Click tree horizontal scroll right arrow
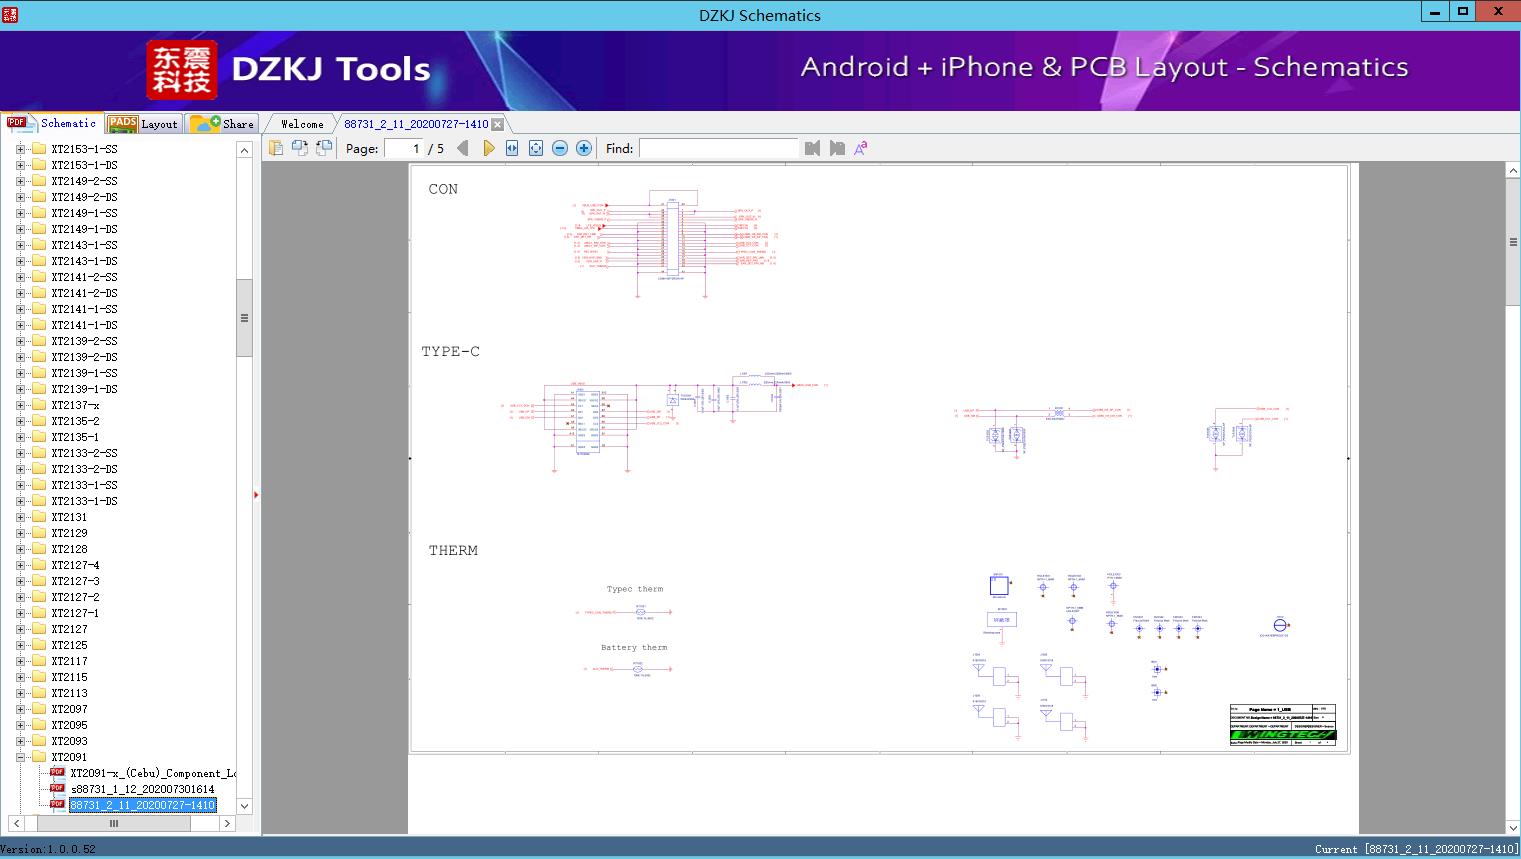The width and height of the screenshot is (1521, 859). pos(227,823)
